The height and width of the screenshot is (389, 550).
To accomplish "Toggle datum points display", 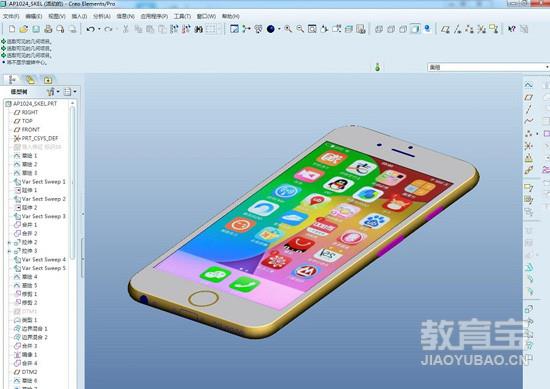I will [469, 29].
